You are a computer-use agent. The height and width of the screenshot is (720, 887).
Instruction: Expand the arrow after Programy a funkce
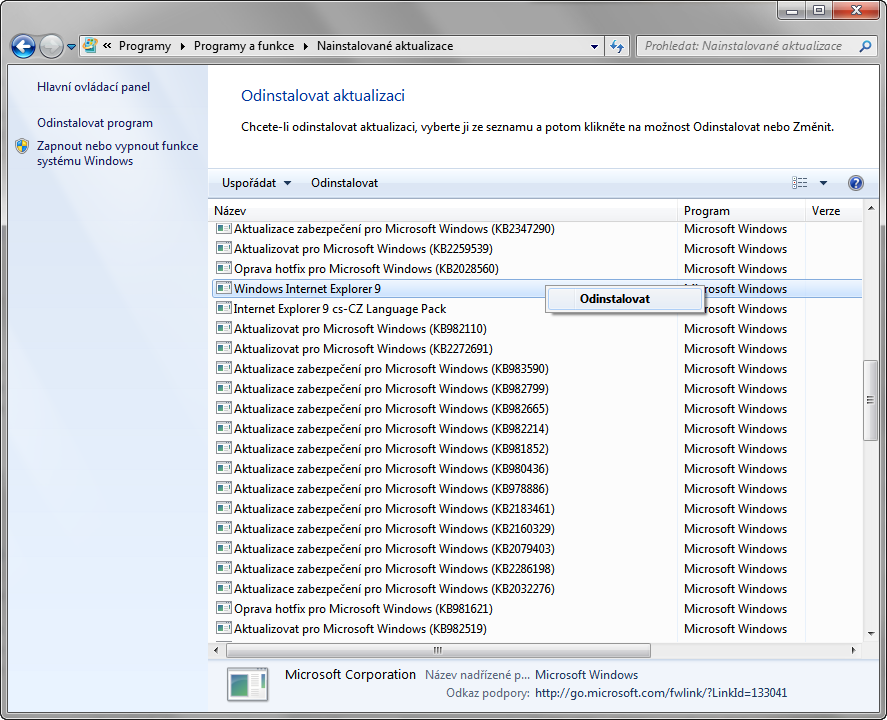(305, 46)
